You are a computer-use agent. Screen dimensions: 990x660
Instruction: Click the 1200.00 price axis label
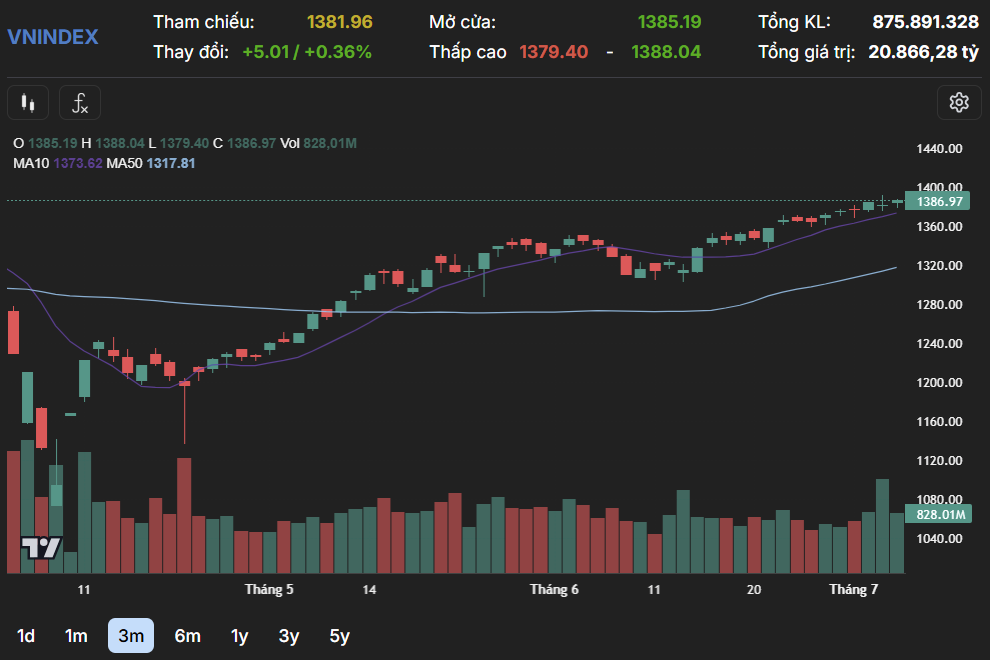point(939,383)
